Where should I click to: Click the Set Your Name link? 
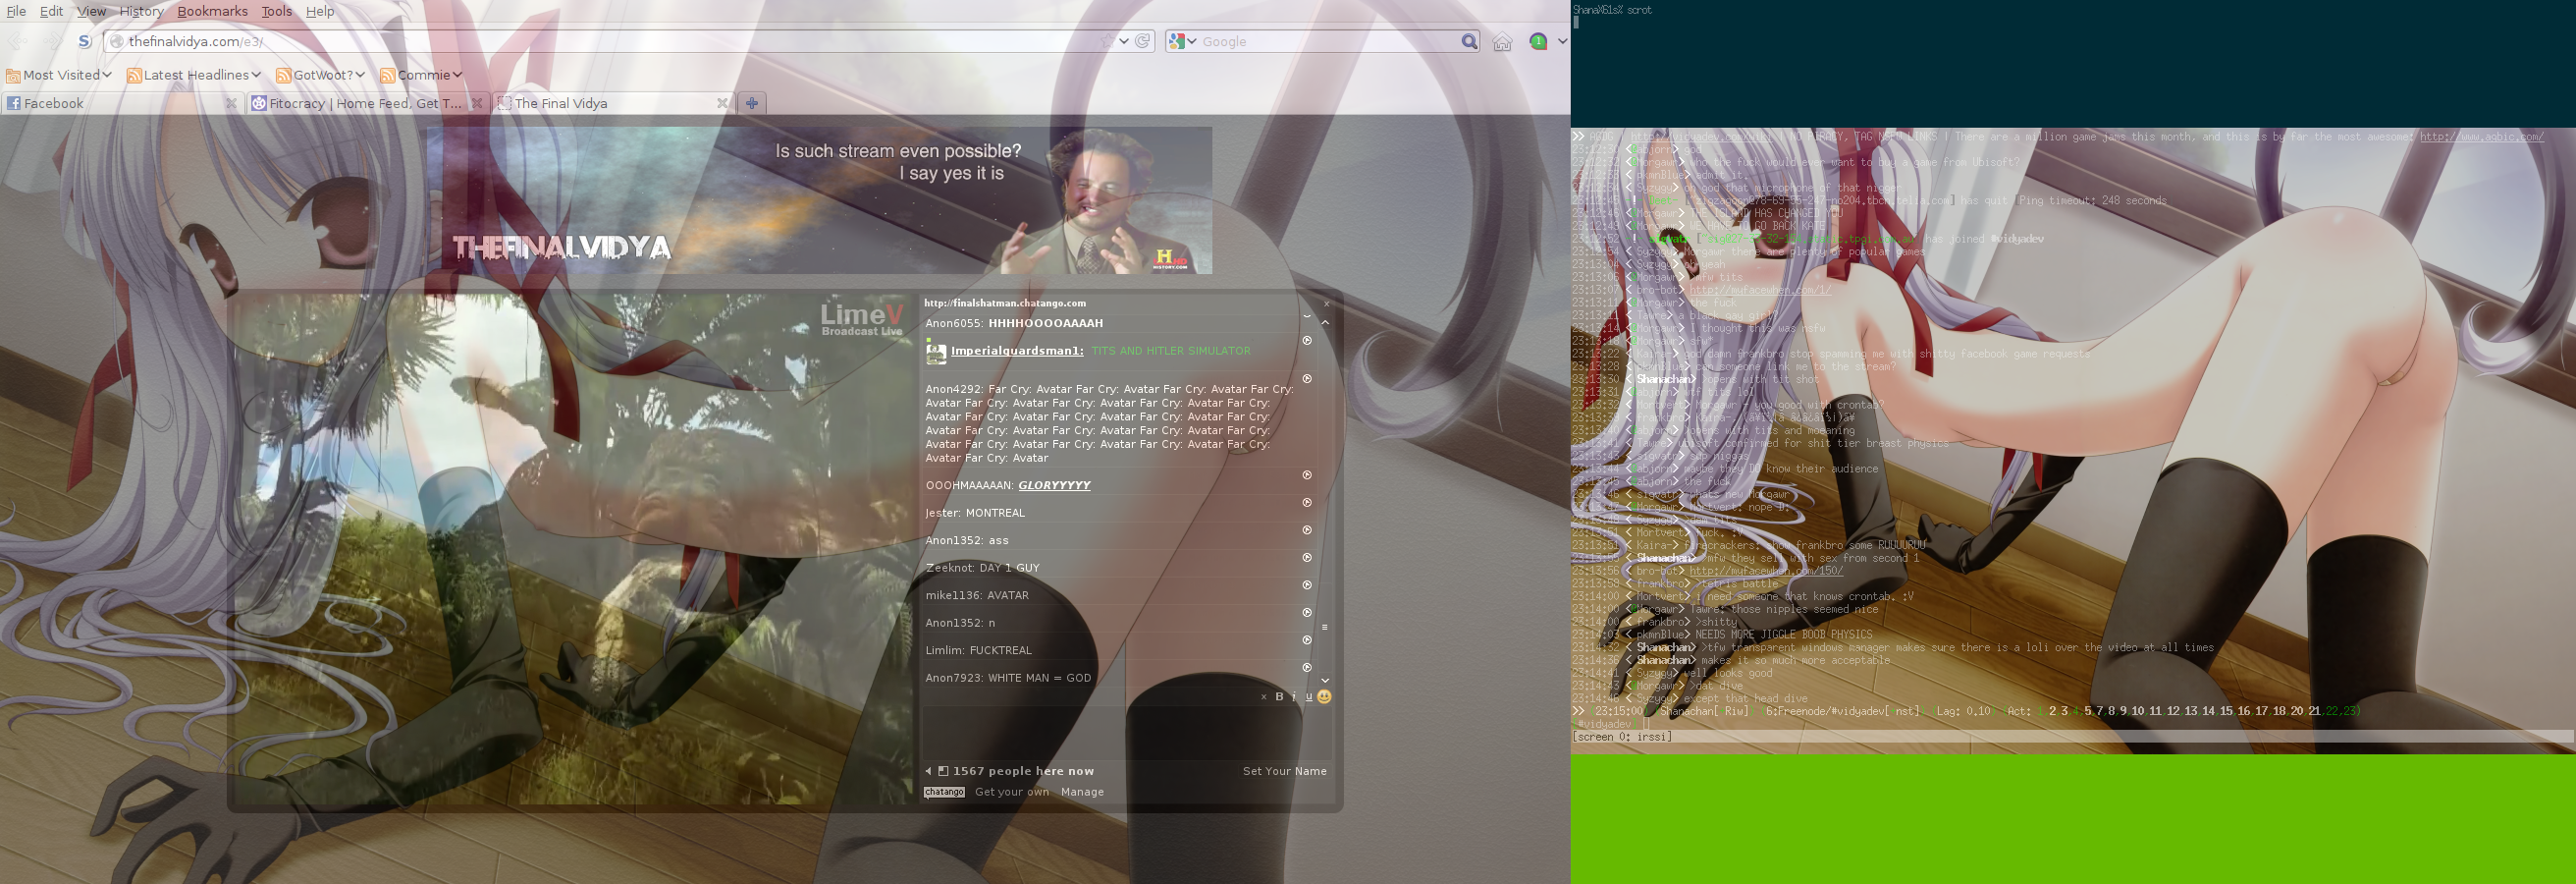(x=1284, y=771)
